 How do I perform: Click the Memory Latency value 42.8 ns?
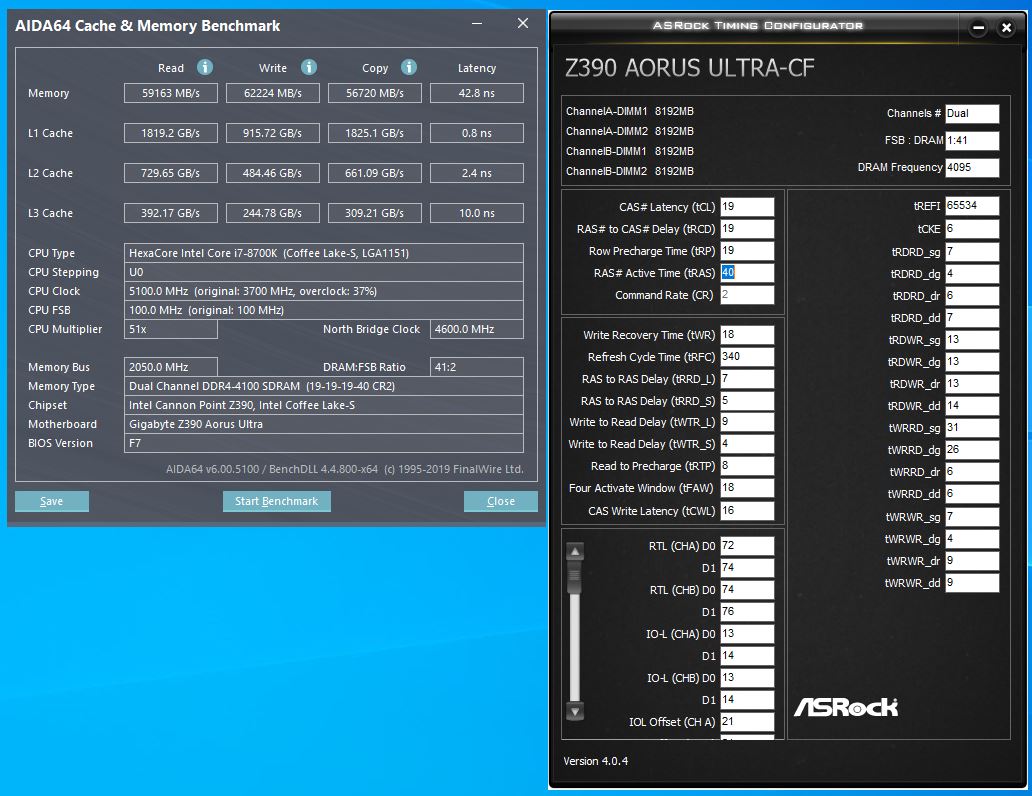[477, 93]
